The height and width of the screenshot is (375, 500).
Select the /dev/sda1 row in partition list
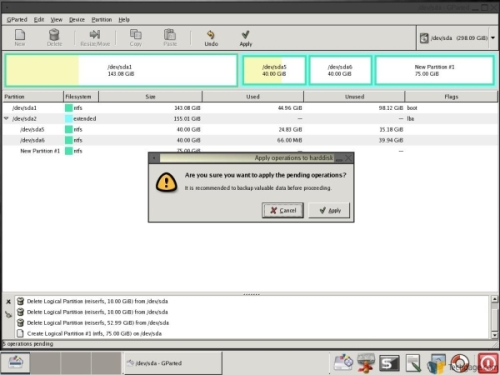(x=250, y=108)
